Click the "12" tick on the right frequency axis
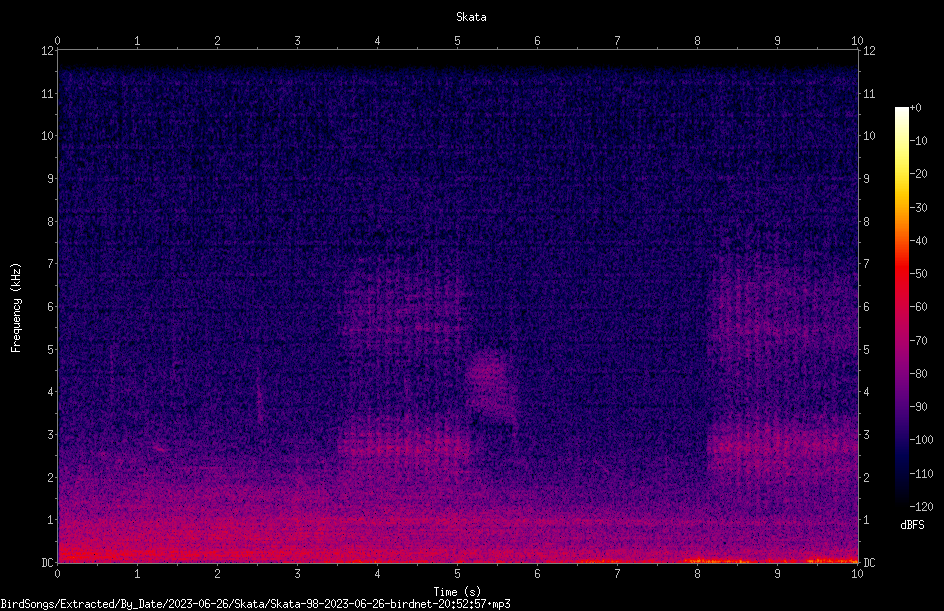Image resolution: width=944 pixels, height=611 pixels. point(869,51)
